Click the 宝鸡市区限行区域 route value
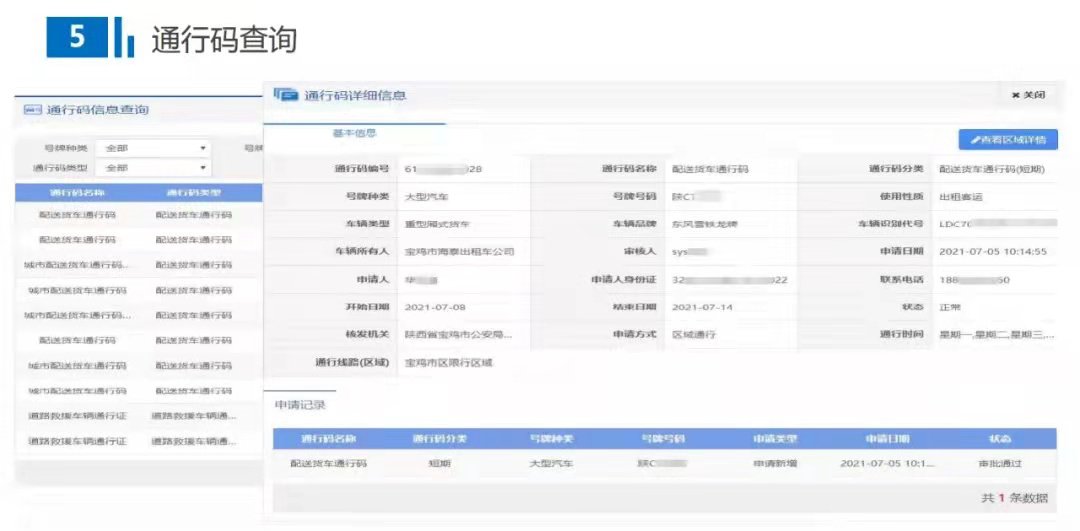 click(x=448, y=362)
